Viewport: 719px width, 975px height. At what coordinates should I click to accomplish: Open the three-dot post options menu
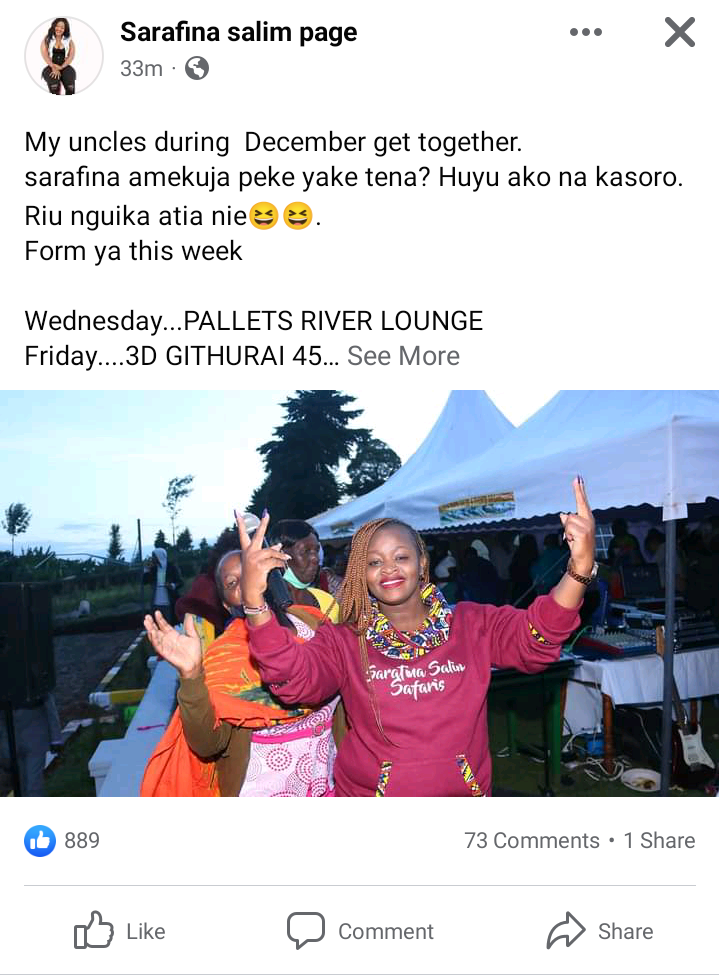click(x=585, y=32)
